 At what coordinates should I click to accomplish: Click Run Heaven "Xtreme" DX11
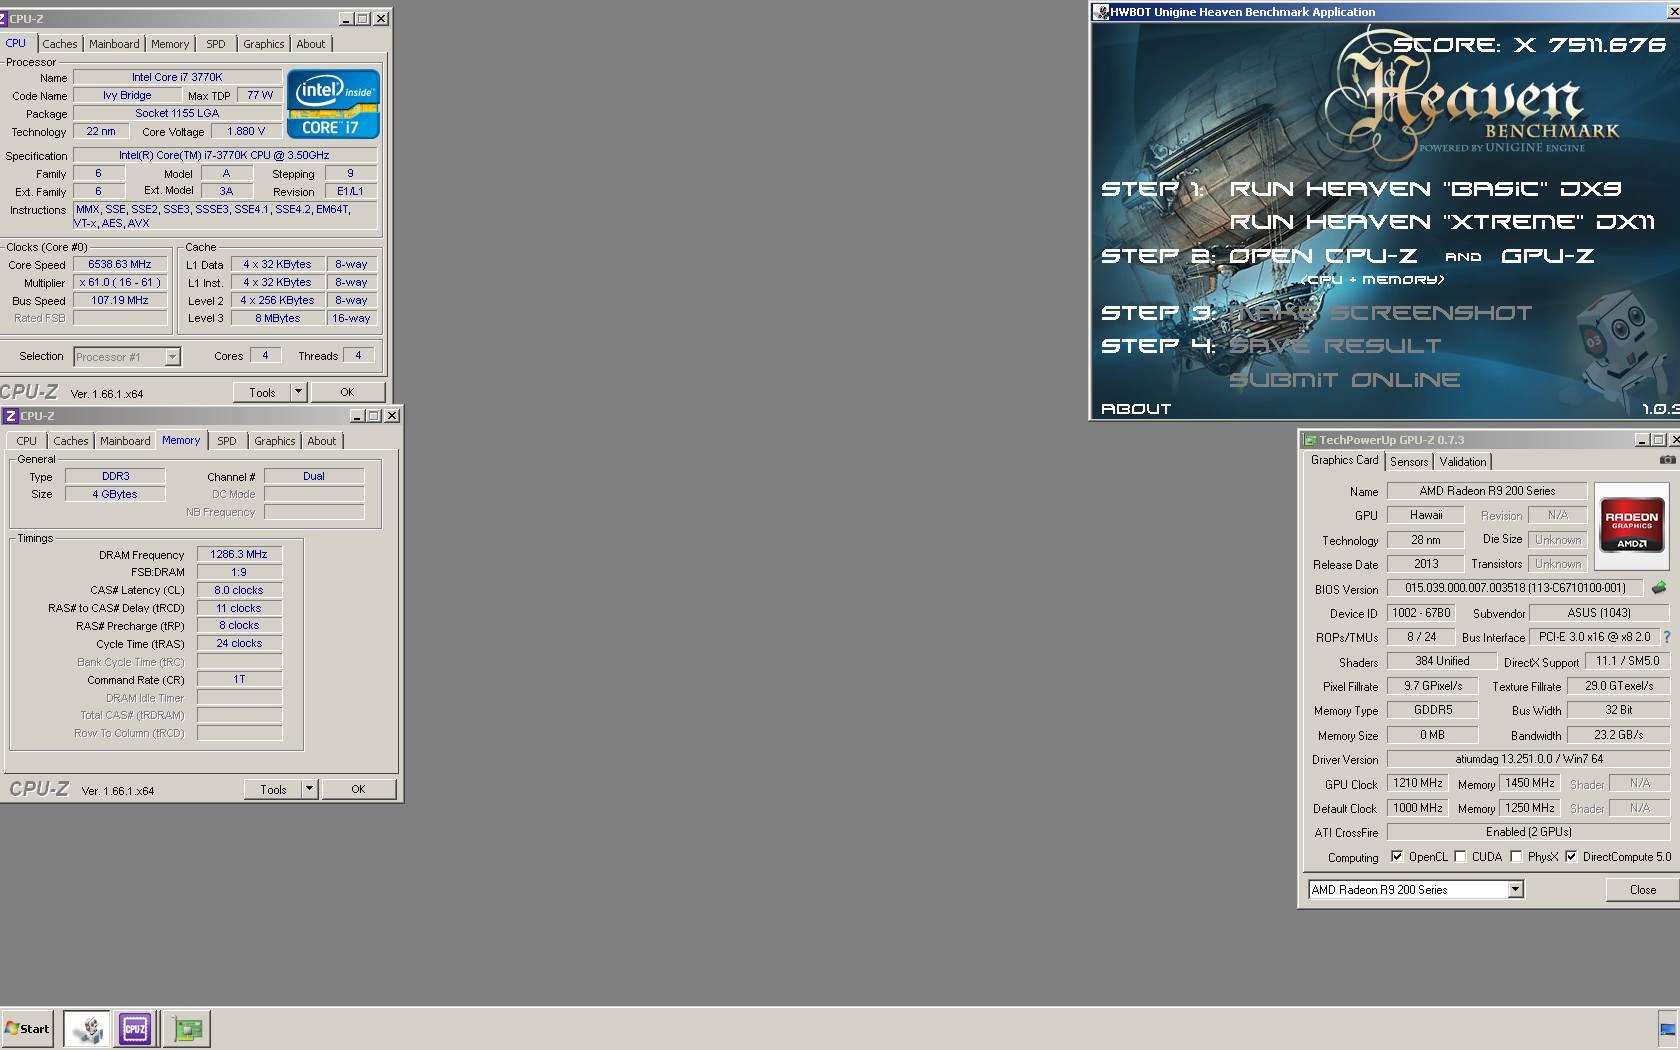click(x=1442, y=222)
